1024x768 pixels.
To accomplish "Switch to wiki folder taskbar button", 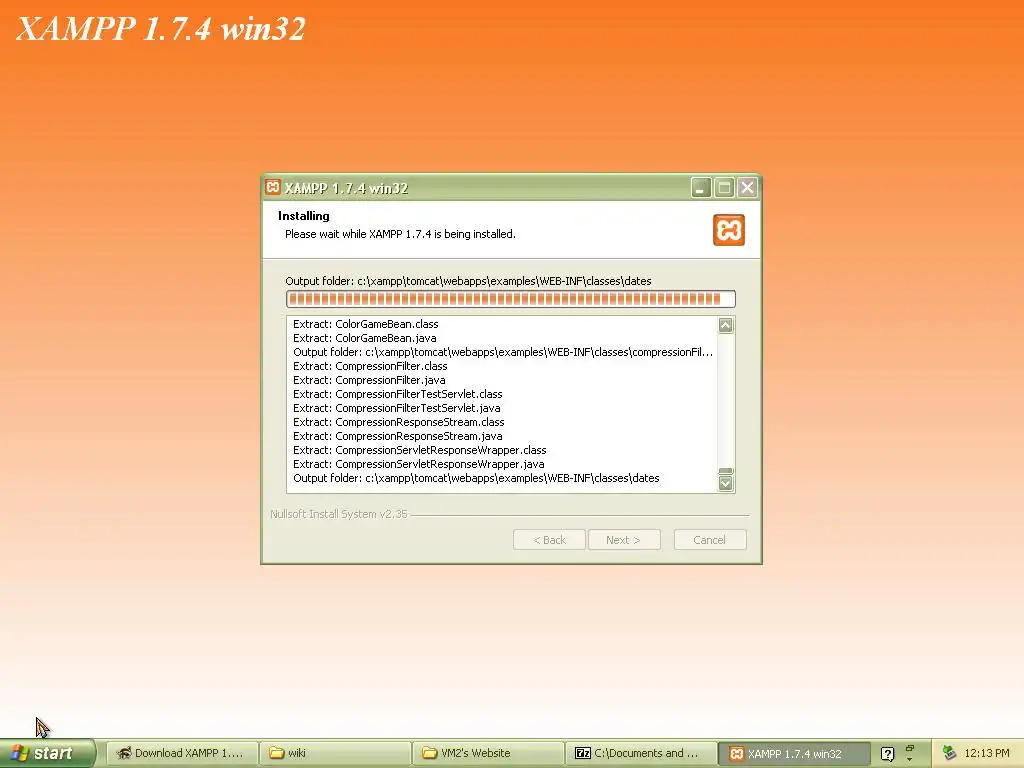I will point(334,753).
